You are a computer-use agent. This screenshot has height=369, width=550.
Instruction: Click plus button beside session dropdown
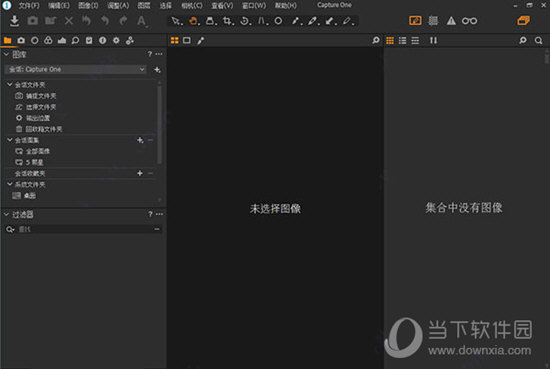[x=157, y=69]
